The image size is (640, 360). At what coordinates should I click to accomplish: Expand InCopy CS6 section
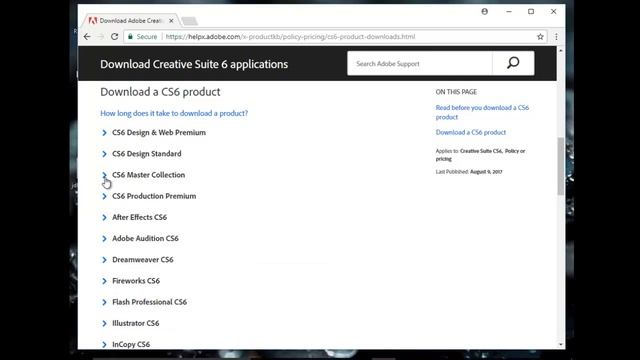[x=126, y=344]
